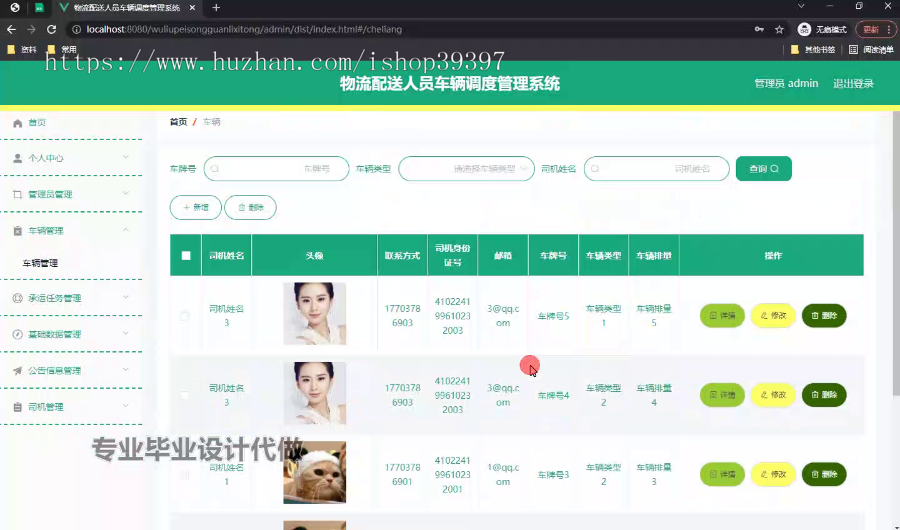This screenshot has height=530, width=900.
Task: Expand the 个人中心 menu chevron
Action: (x=126, y=157)
